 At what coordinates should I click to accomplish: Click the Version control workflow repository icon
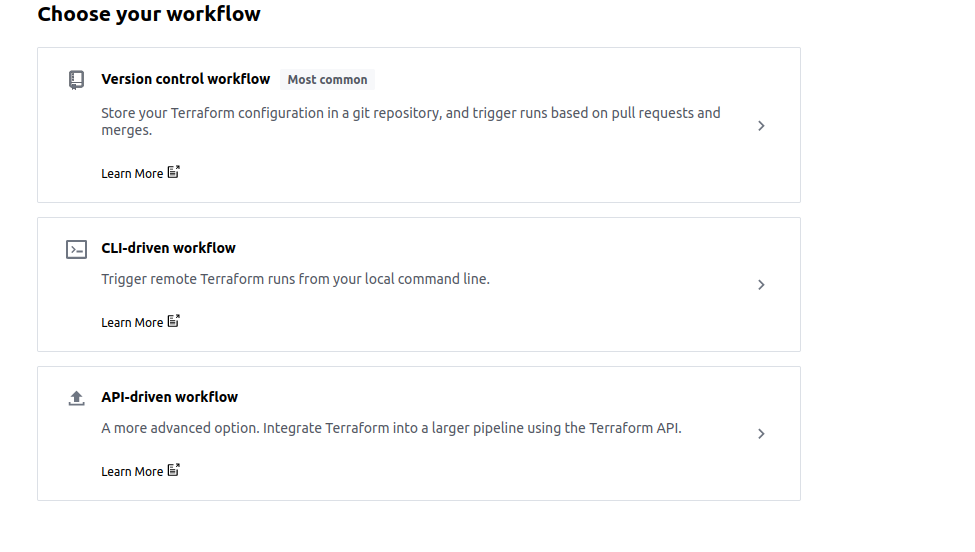click(x=76, y=80)
